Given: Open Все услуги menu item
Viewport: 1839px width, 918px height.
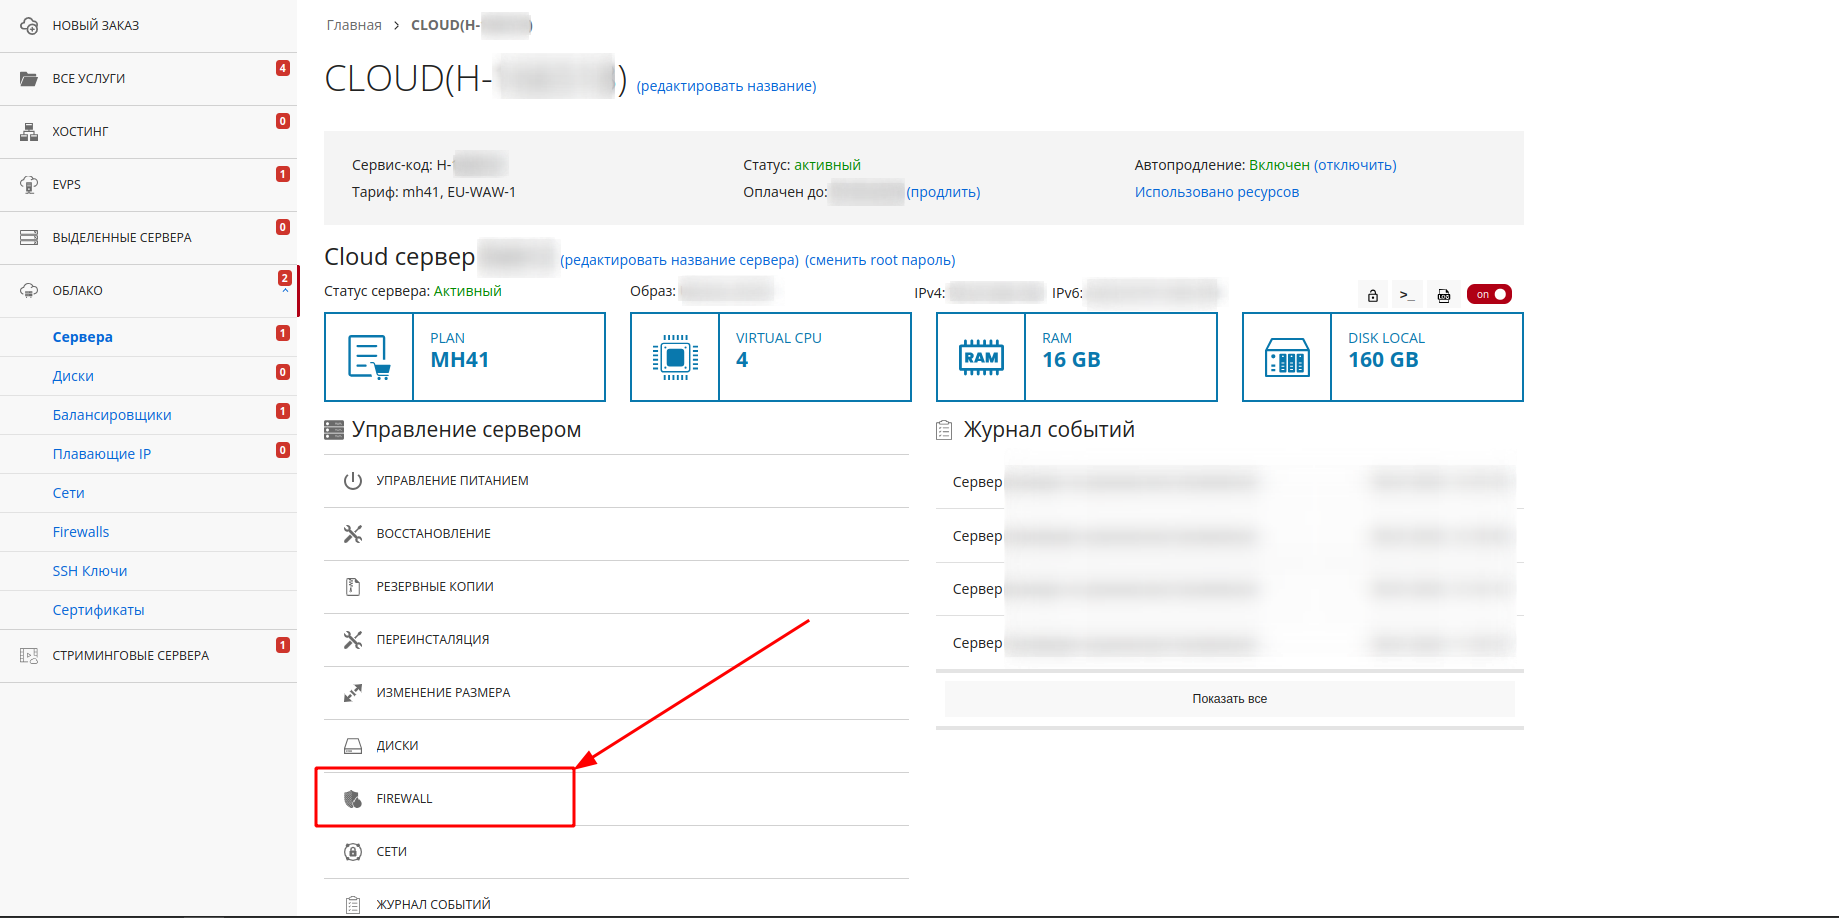Looking at the screenshot, I should pyautogui.click(x=149, y=79).
